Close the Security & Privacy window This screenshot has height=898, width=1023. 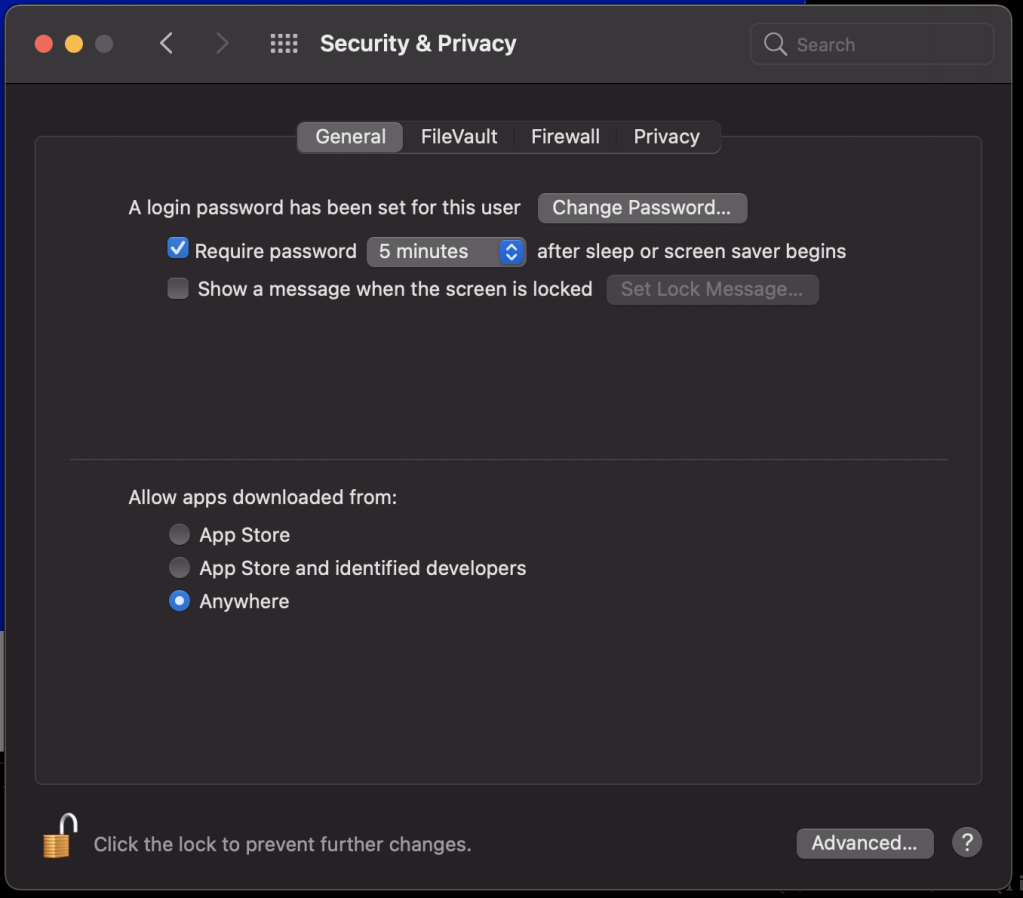coord(44,44)
